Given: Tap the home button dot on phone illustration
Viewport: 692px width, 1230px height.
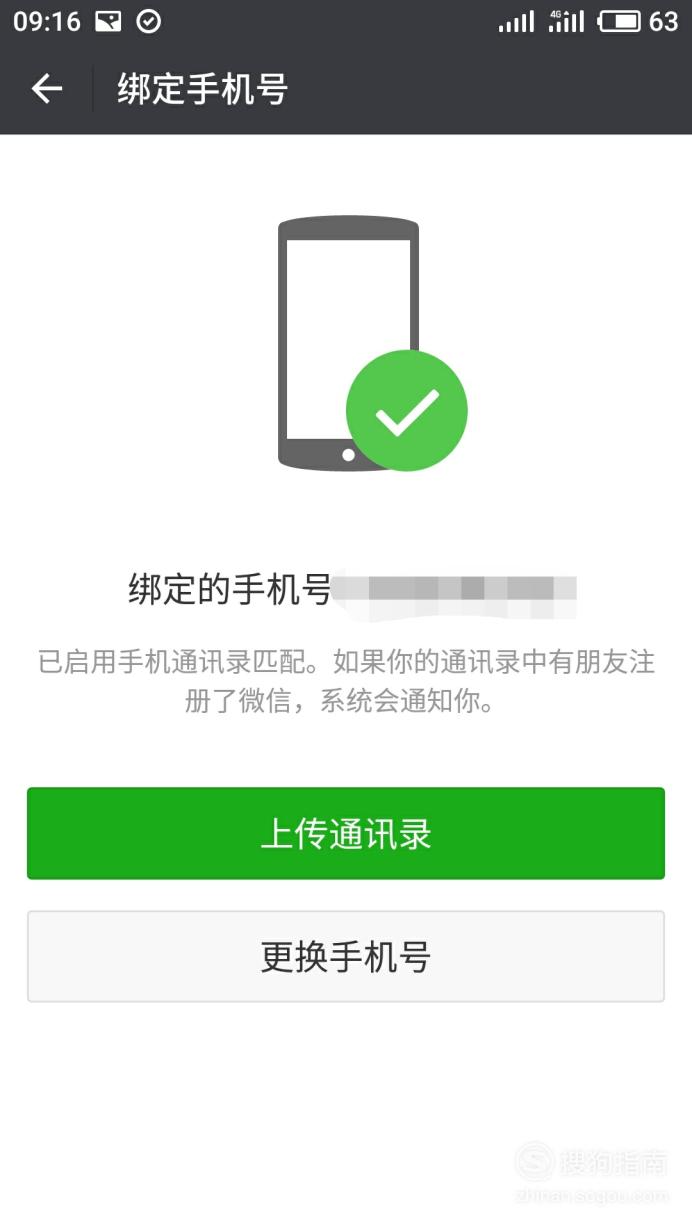Looking at the screenshot, I should [x=348, y=455].
